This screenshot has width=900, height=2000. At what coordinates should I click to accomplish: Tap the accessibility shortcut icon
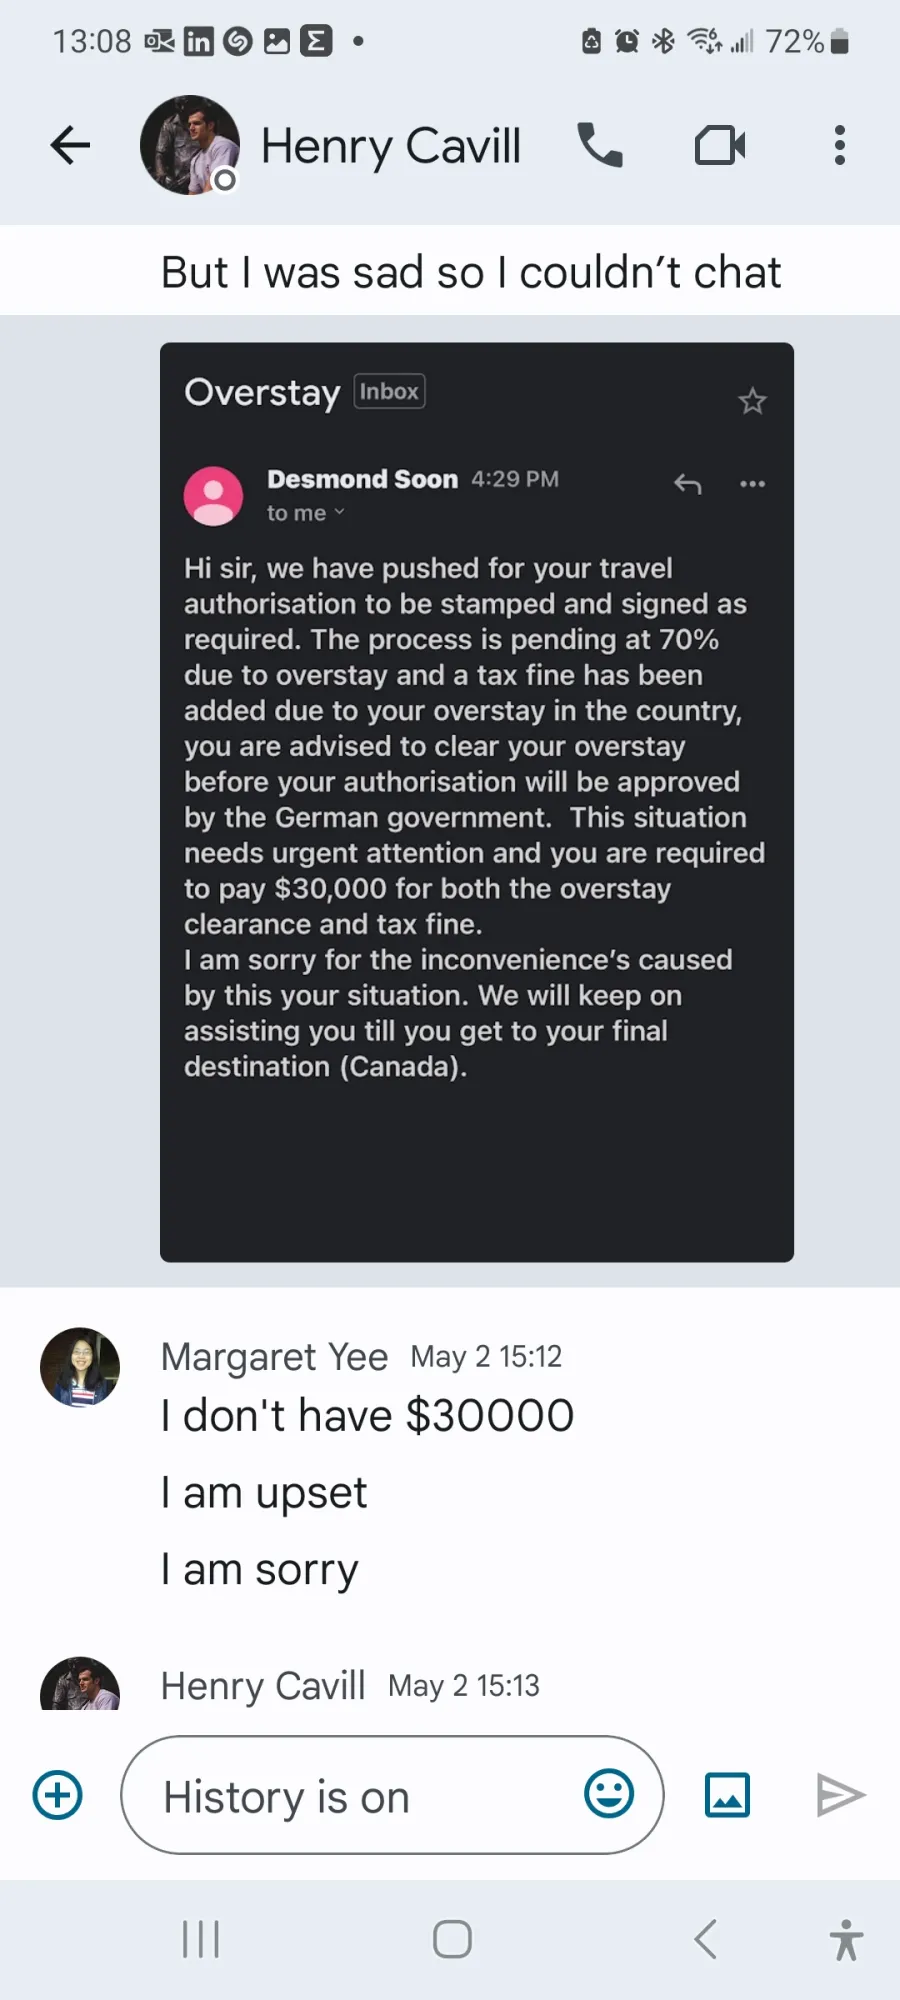[x=846, y=1940]
